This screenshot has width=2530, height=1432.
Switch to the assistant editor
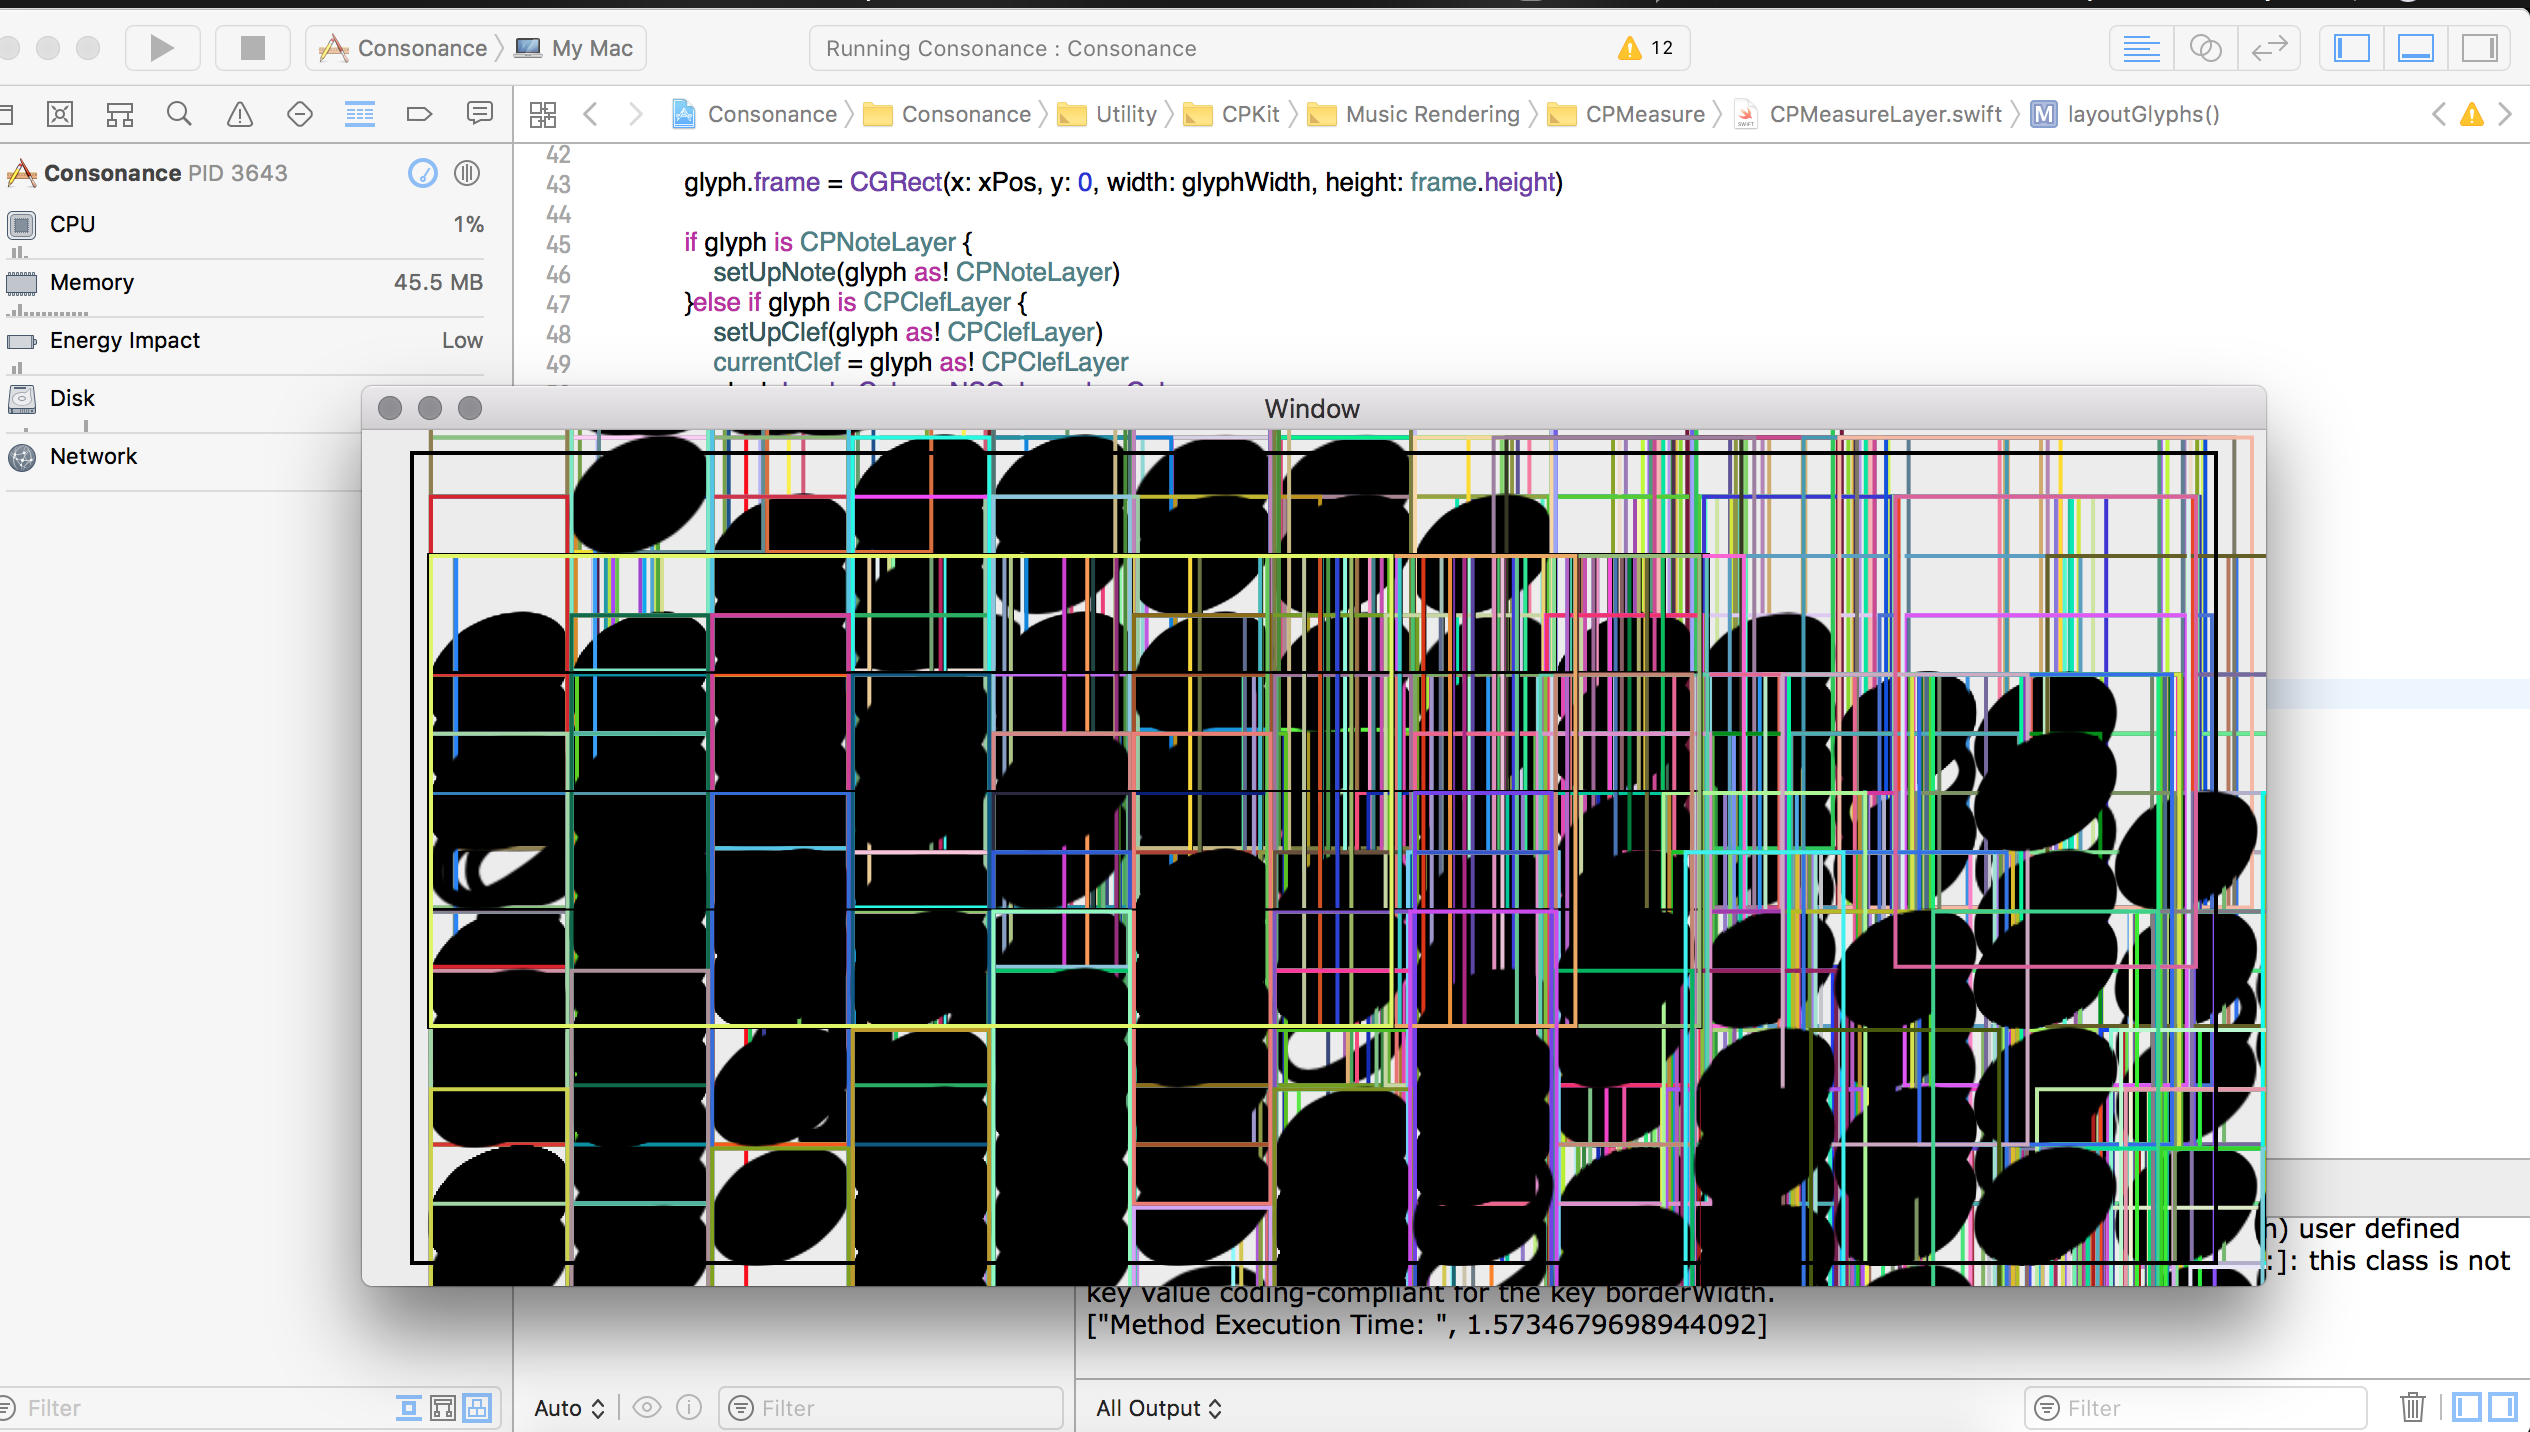2205,48
